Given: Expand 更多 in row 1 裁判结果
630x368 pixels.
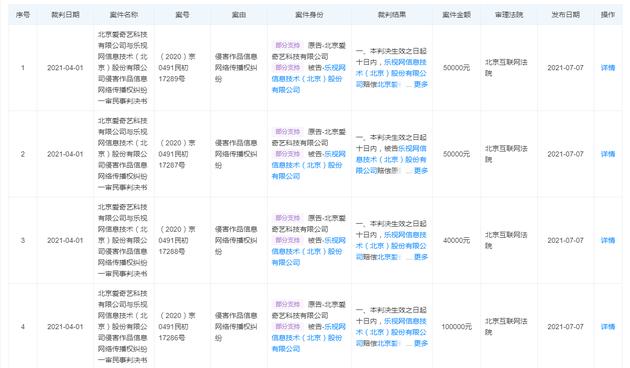Looking at the screenshot, I should pyautogui.click(x=421, y=84).
